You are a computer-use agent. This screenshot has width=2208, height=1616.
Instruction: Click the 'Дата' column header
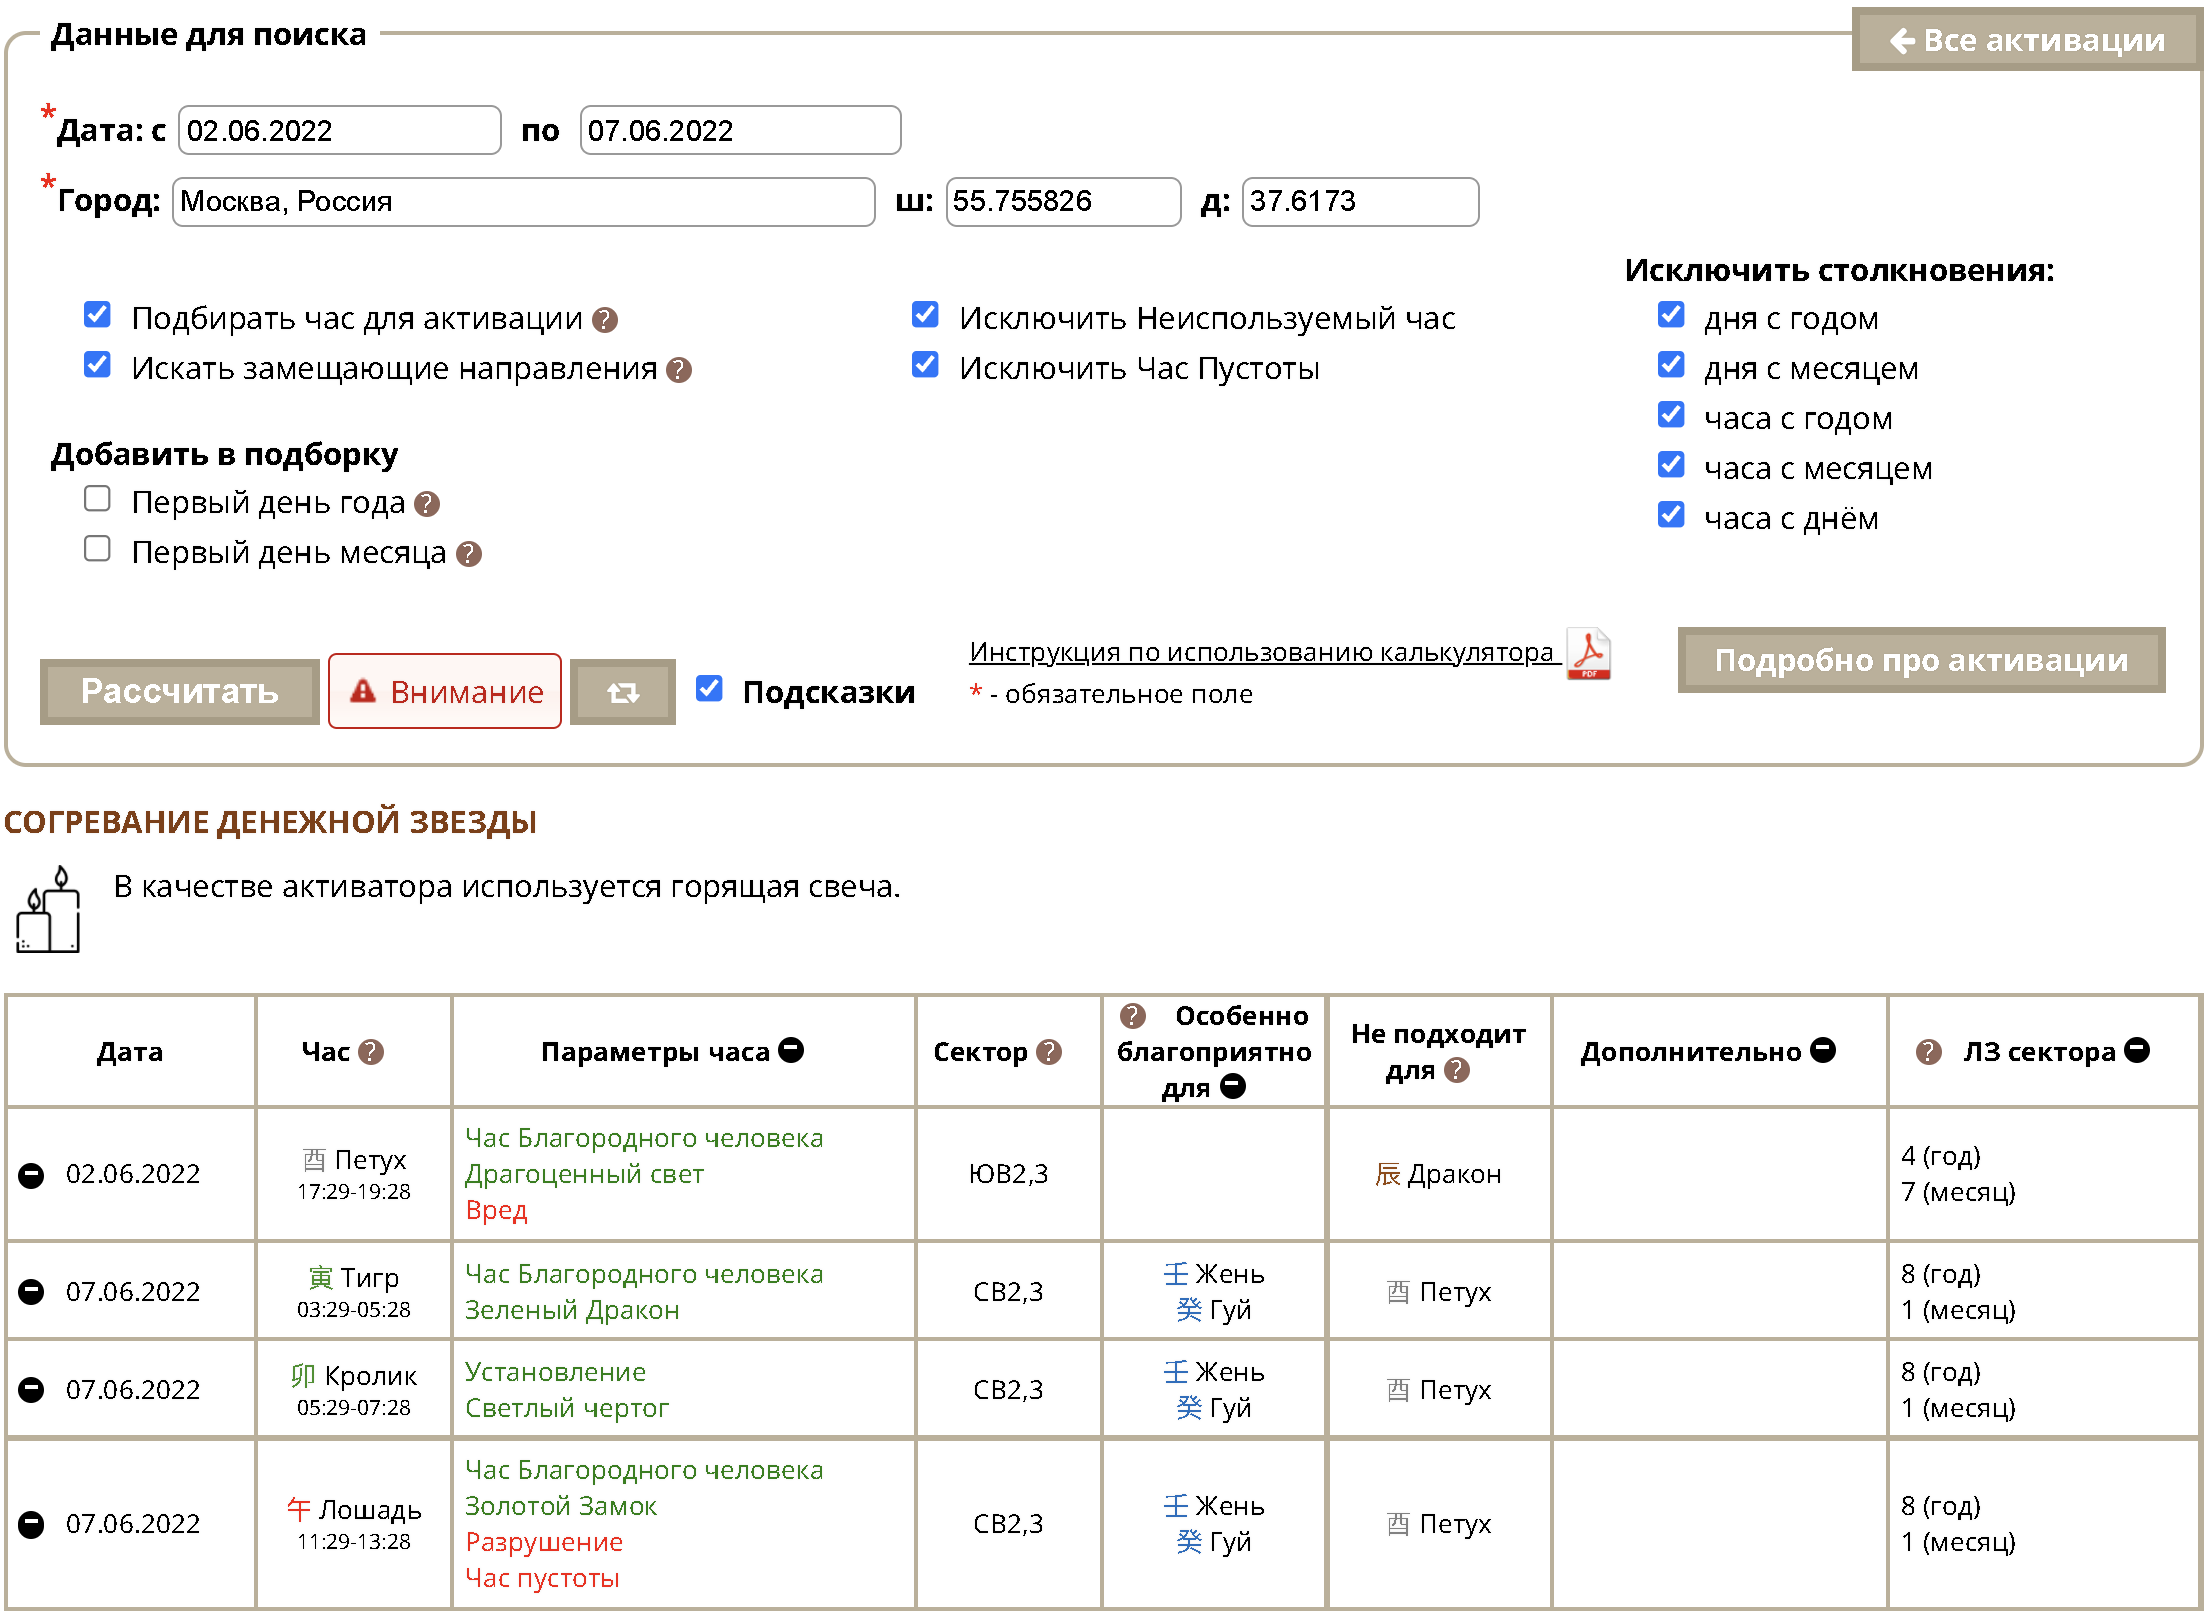[130, 1052]
